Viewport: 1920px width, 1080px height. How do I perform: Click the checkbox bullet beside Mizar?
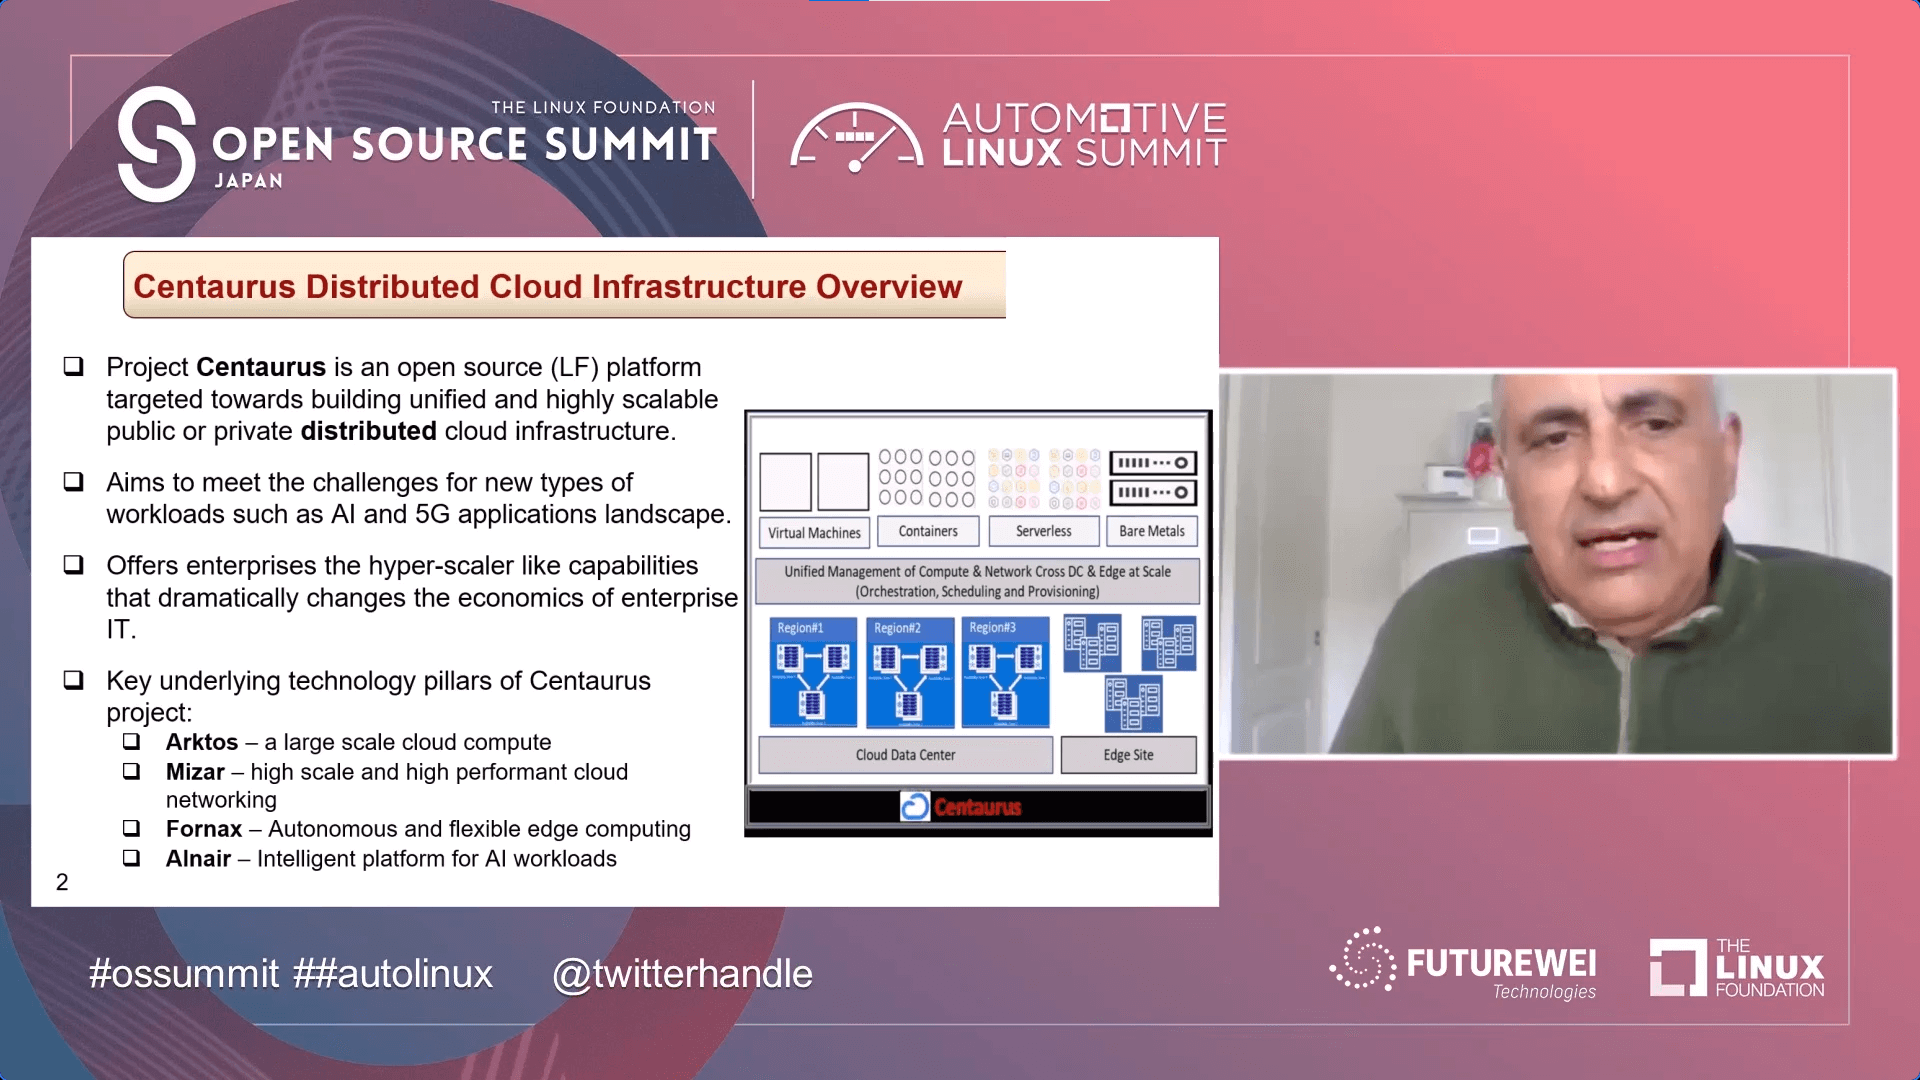point(131,771)
